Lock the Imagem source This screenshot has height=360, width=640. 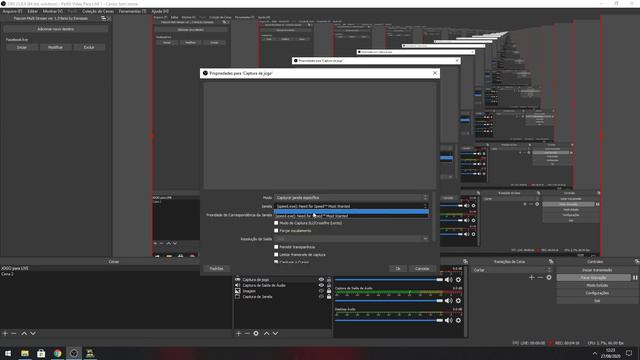329,291
